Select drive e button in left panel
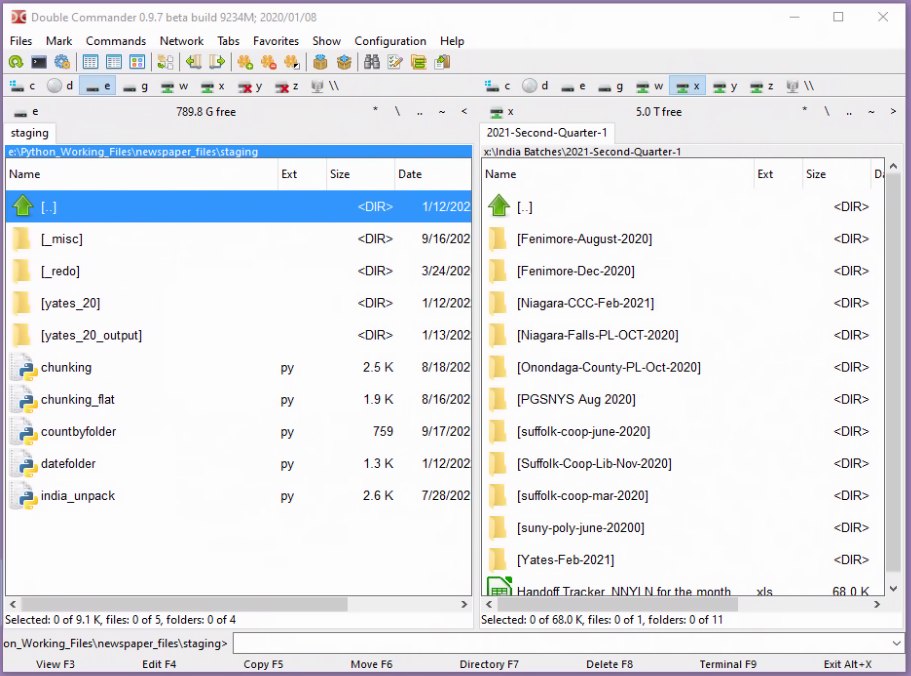Screen dimensions: 911x676 point(98,87)
